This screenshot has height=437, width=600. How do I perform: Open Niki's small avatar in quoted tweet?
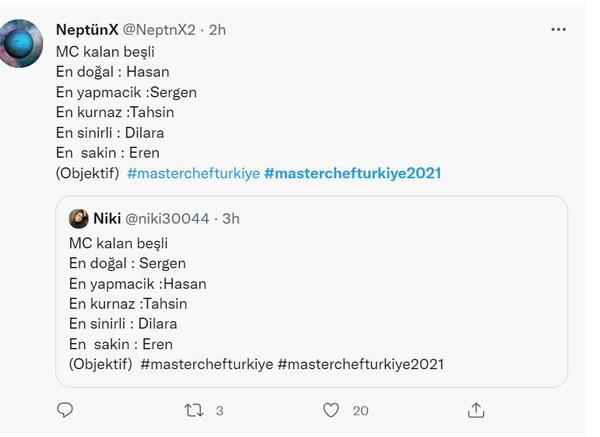click(x=79, y=218)
